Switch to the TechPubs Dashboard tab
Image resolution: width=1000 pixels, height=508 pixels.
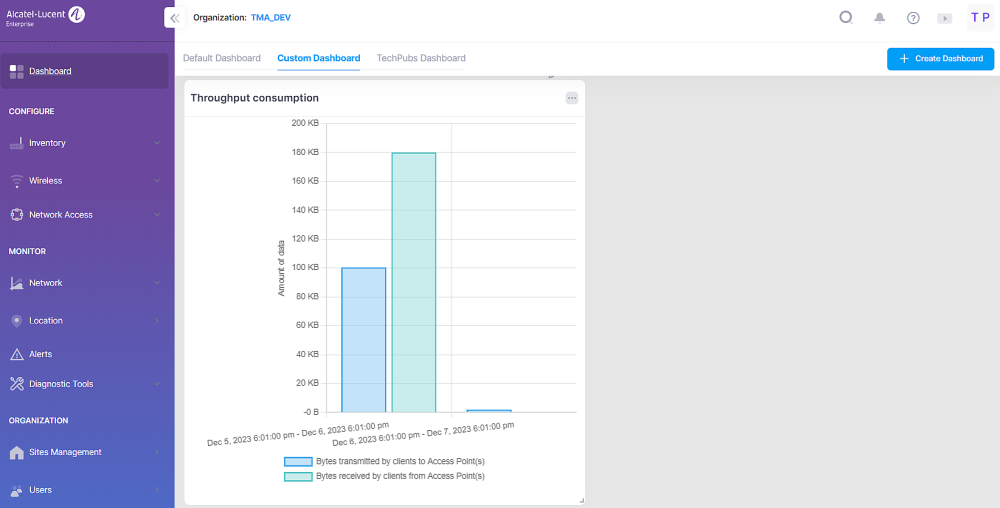[421, 58]
